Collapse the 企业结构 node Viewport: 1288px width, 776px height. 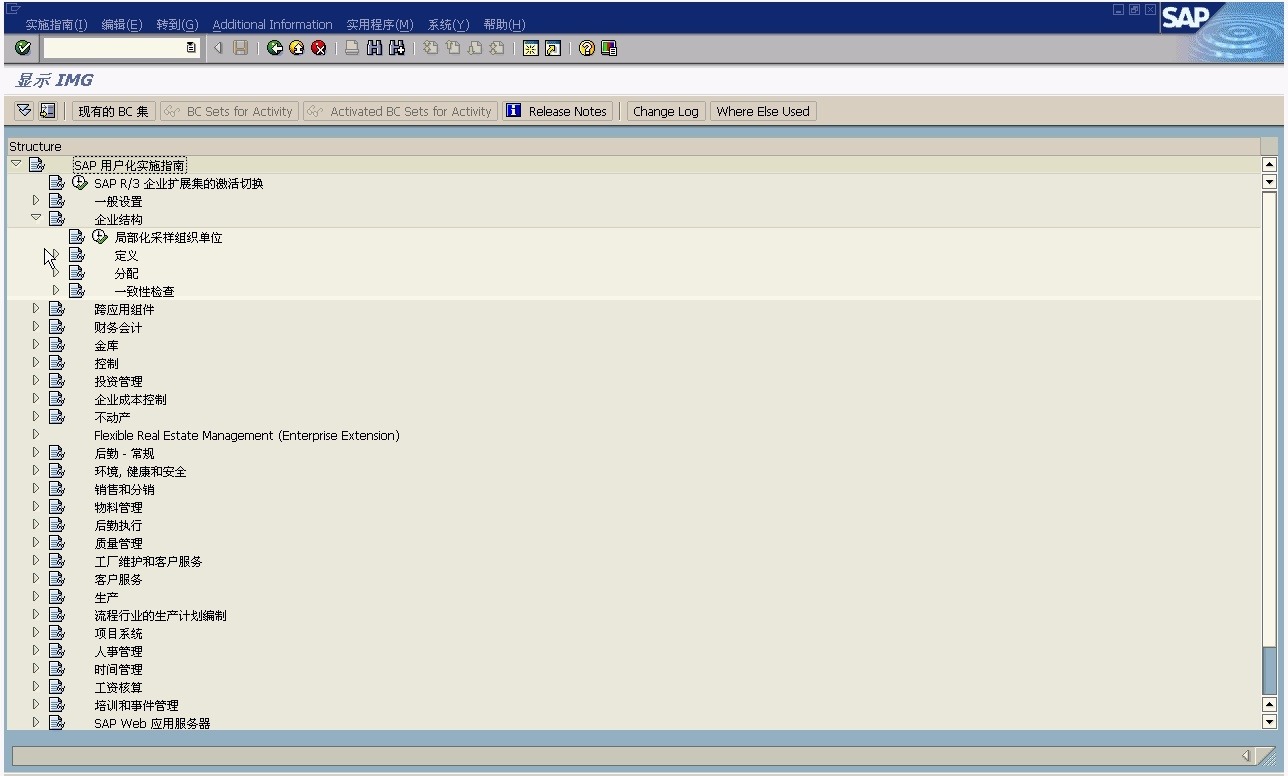click(x=36, y=218)
